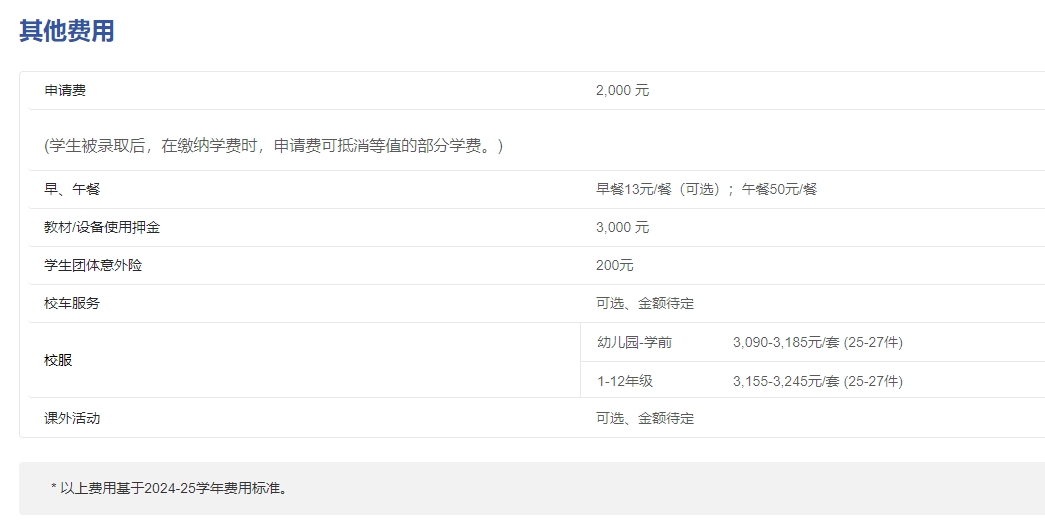Select the 早、午餐 row label
Image resolution: width=1045 pixels, height=526 pixels.
72,189
